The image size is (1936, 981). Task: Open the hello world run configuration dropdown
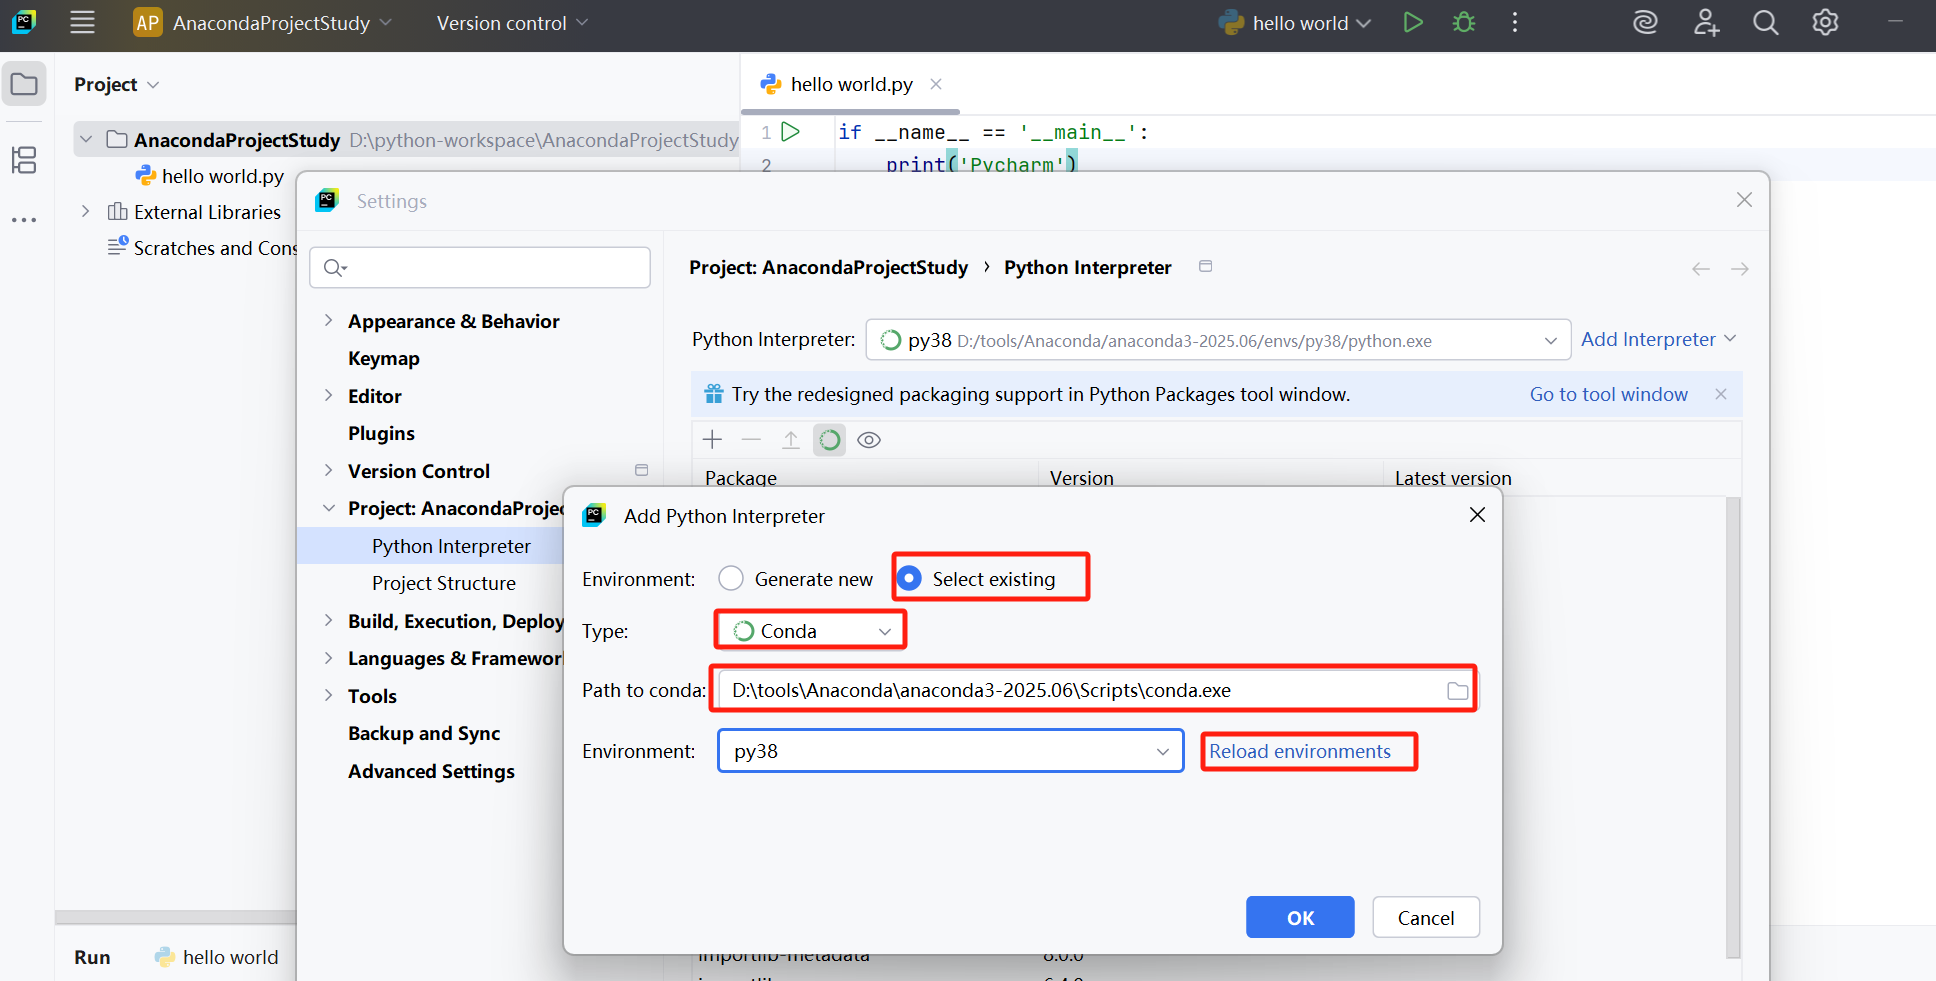pos(1295,23)
